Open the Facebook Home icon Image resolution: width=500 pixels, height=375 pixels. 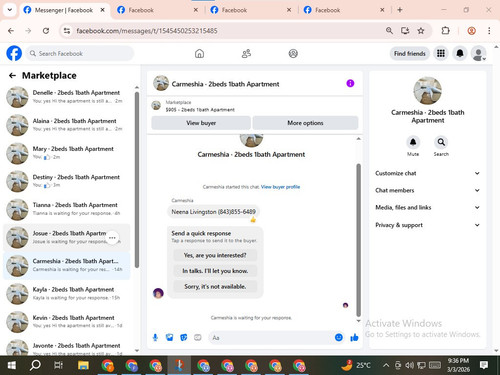(x=199, y=53)
